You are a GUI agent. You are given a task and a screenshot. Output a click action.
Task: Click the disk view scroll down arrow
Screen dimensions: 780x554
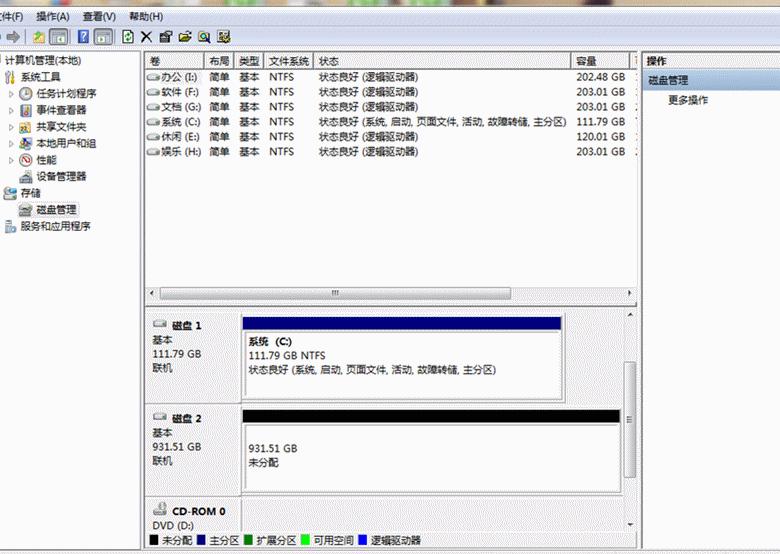tap(630, 525)
